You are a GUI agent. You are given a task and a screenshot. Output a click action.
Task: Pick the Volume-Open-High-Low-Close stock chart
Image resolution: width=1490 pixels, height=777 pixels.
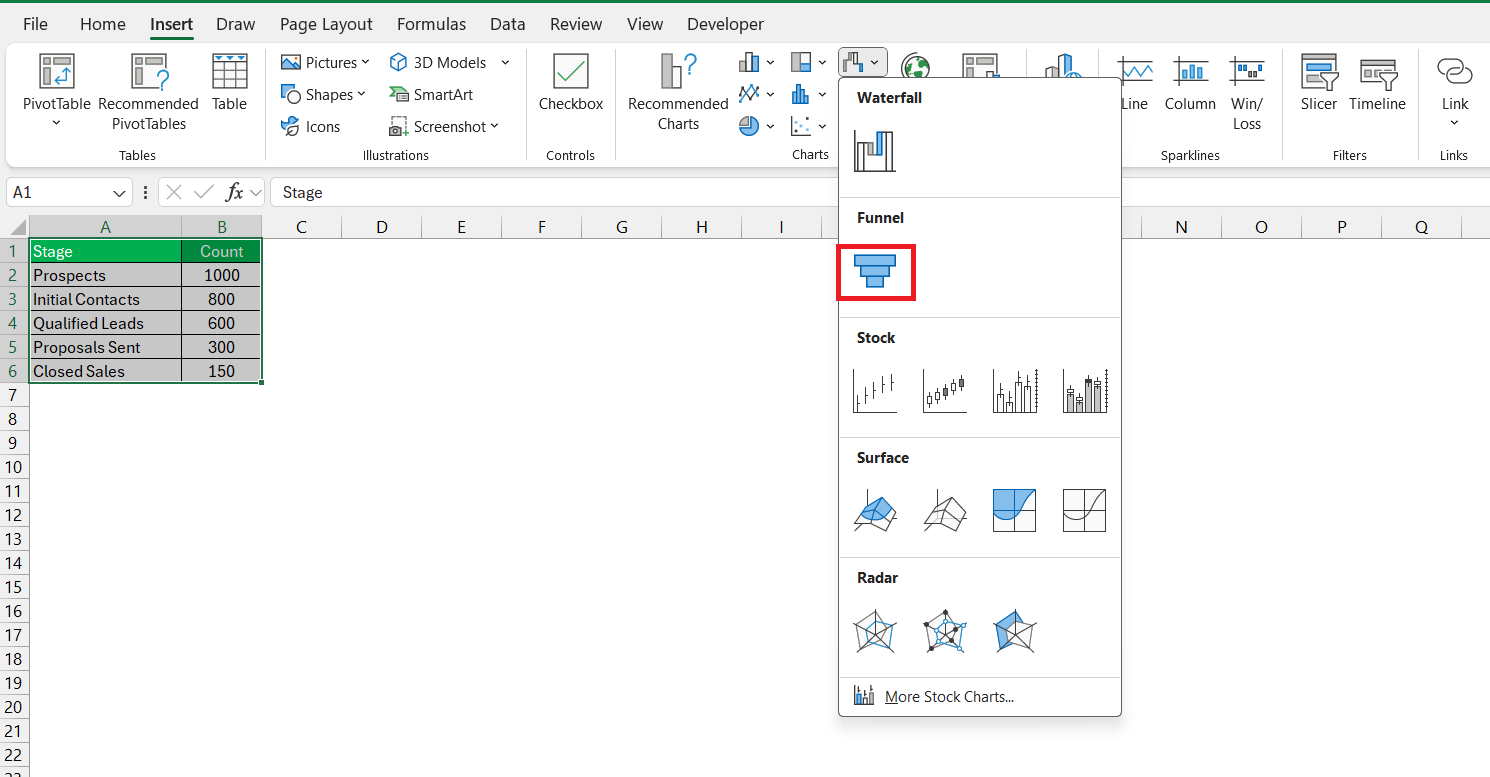tap(1085, 391)
